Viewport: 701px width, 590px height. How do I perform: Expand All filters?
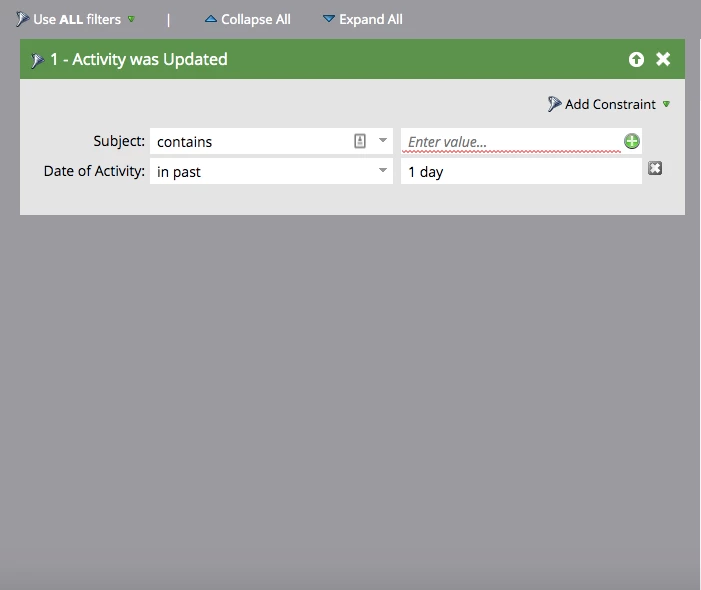tap(363, 20)
